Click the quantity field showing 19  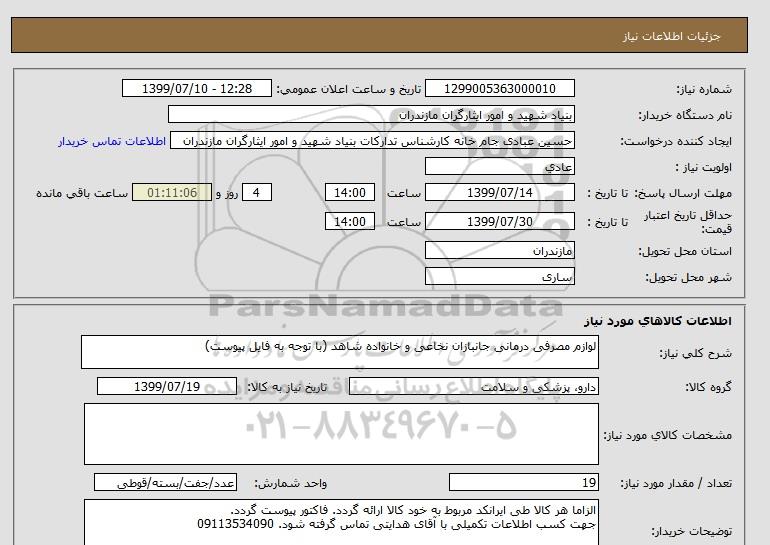coord(523,483)
